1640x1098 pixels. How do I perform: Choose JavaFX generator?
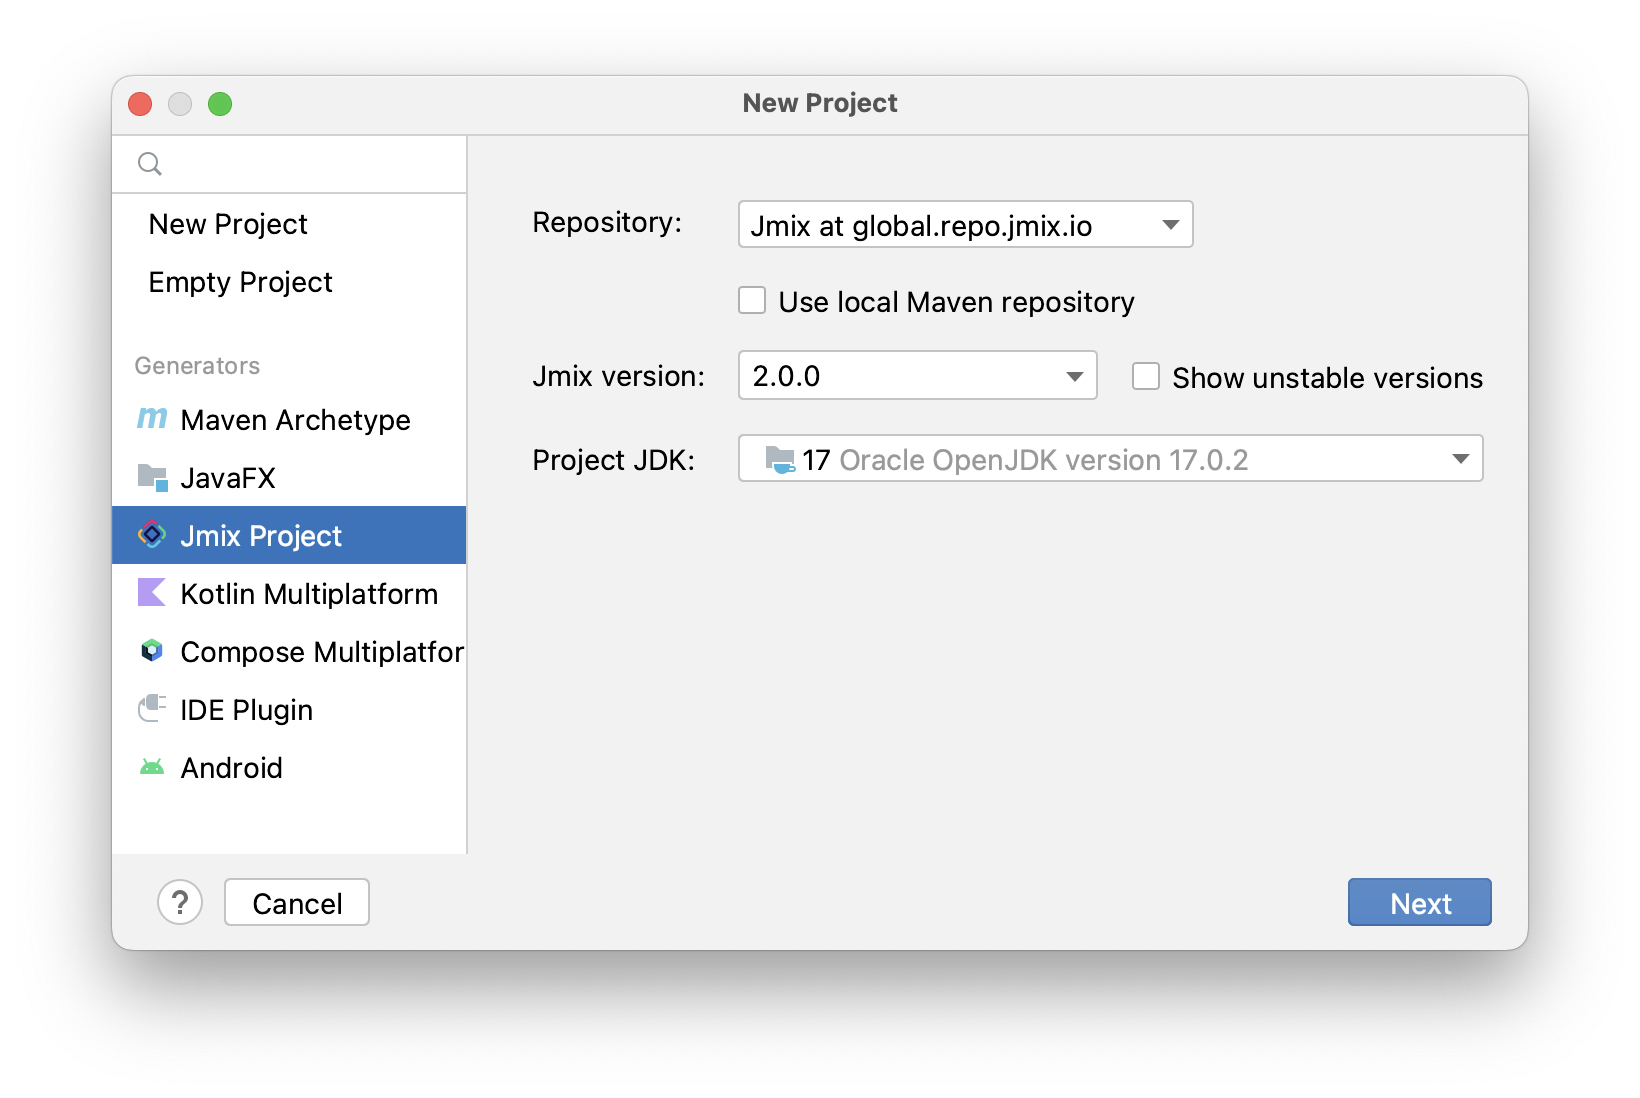click(x=289, y=477)
